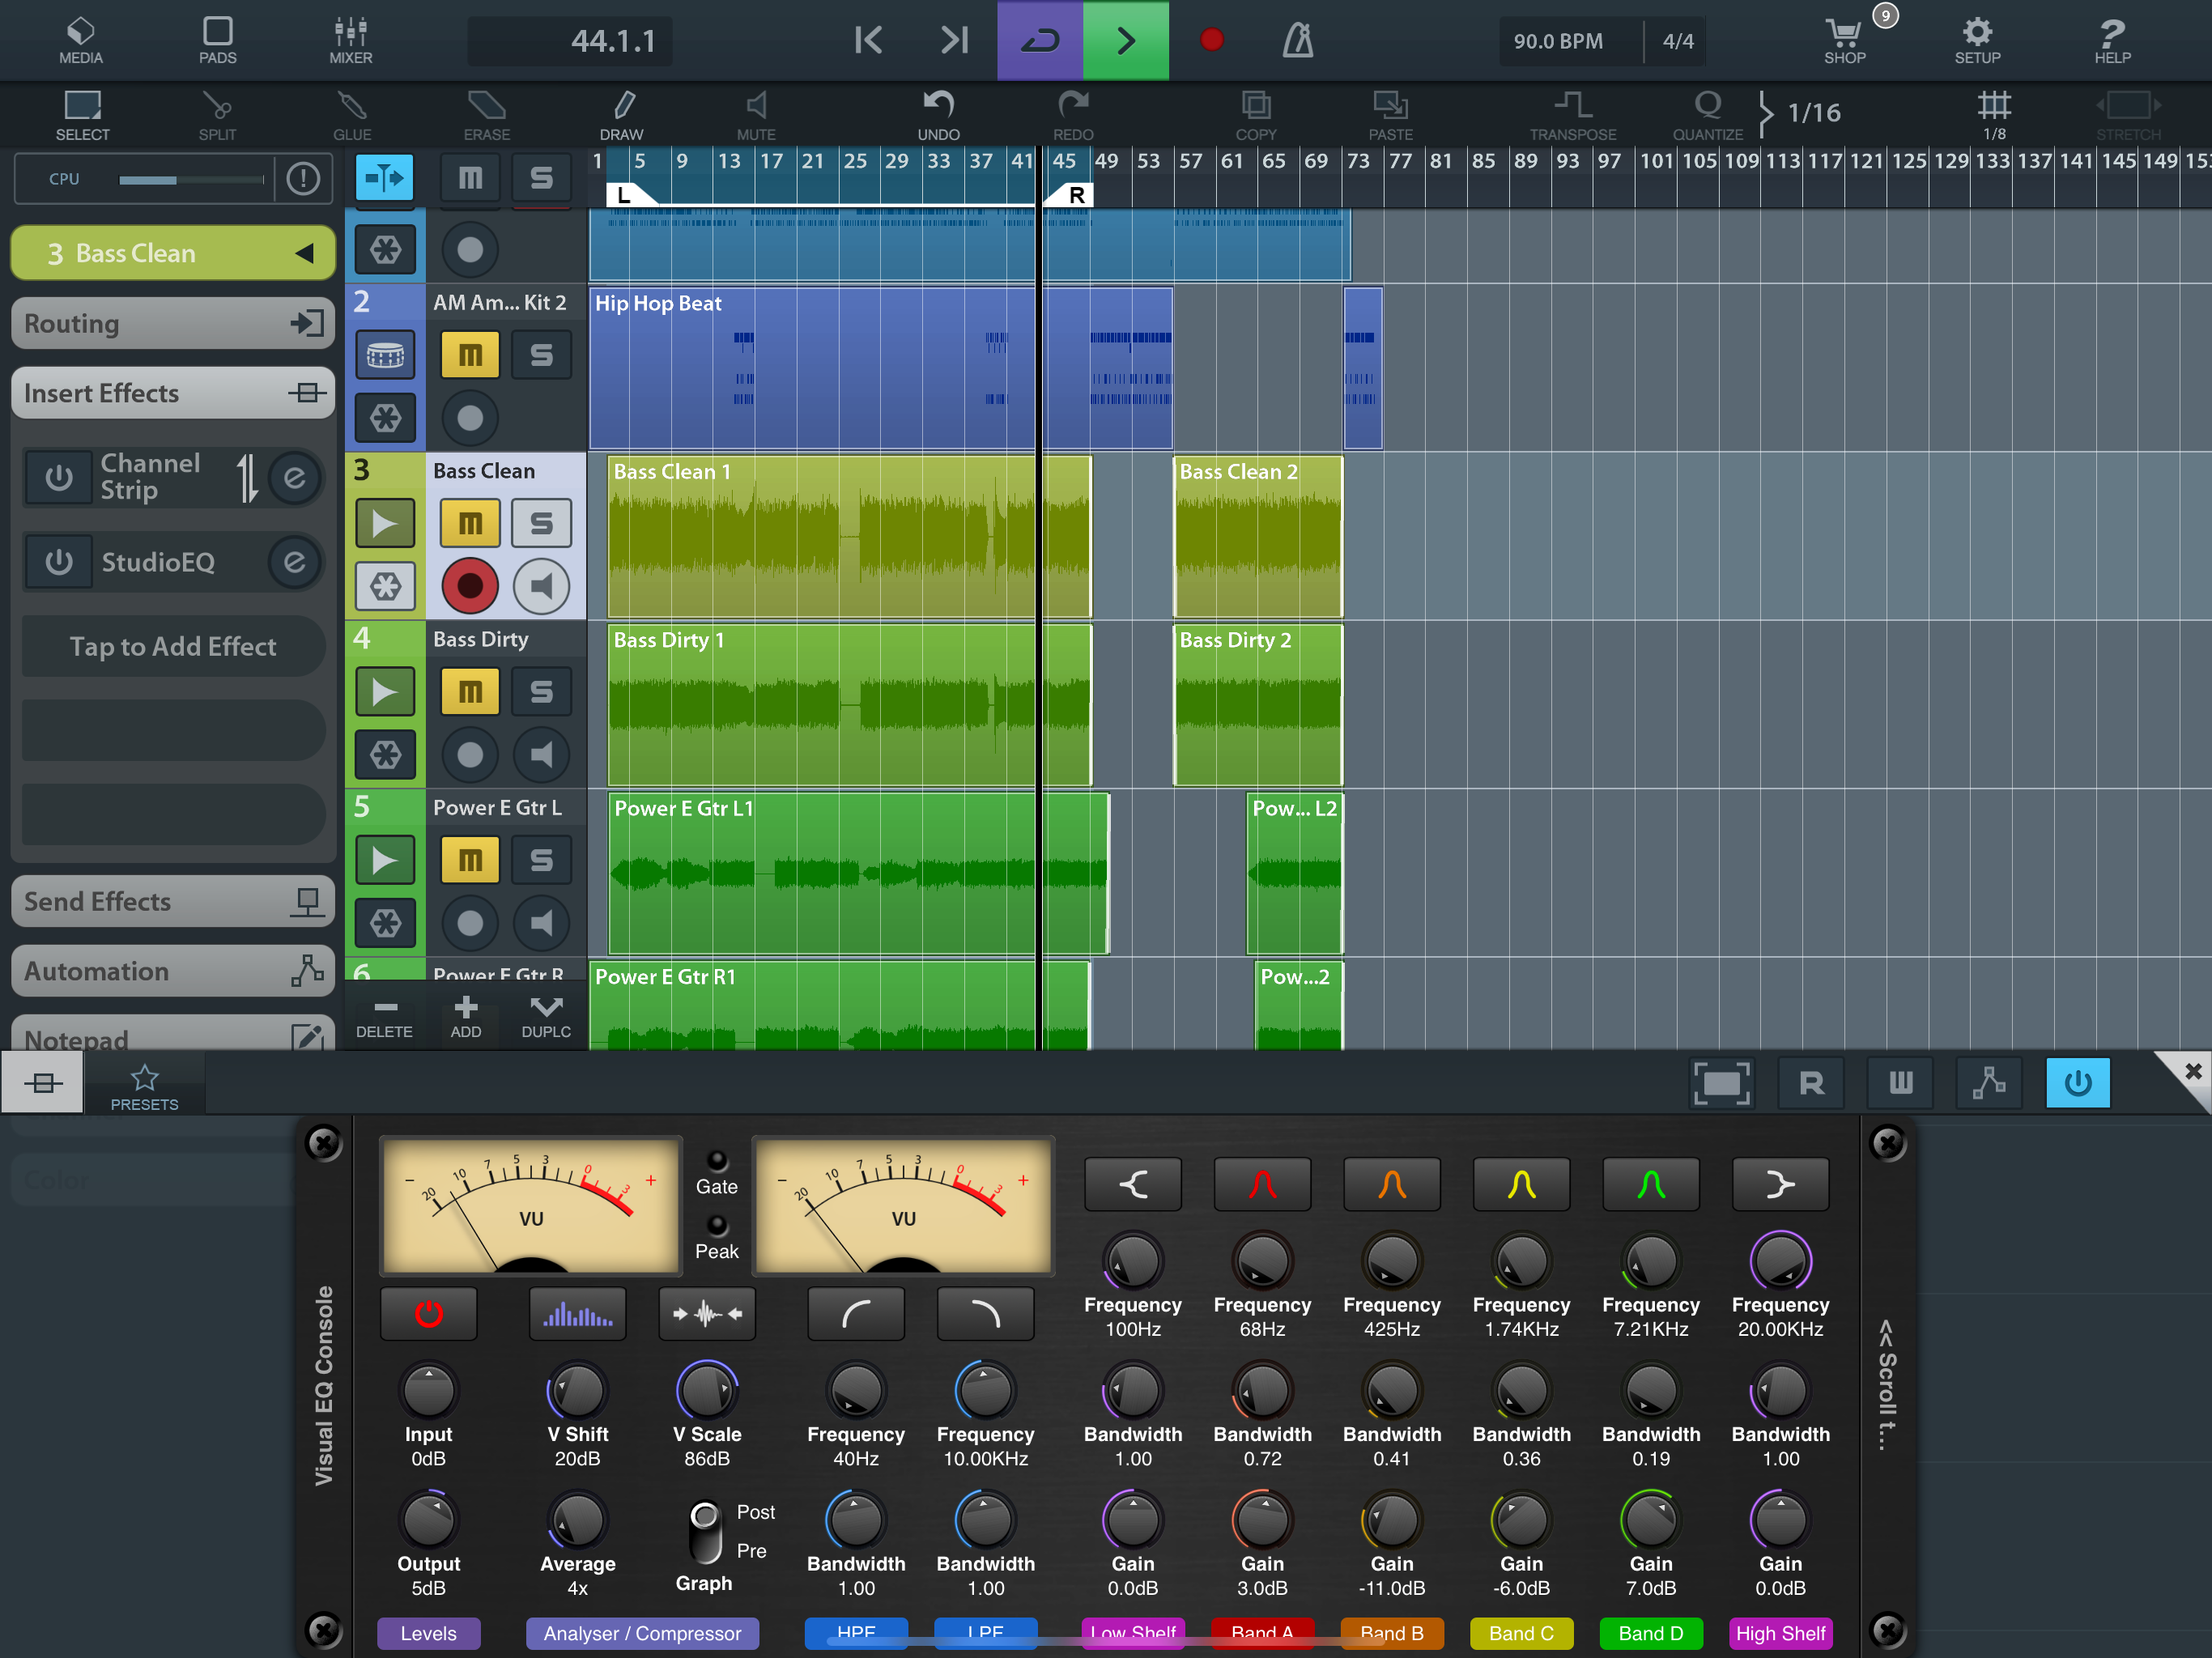Solo the Power E Gtr L track
This screenshot has height=1658, width=2212.
pos(541,860)
